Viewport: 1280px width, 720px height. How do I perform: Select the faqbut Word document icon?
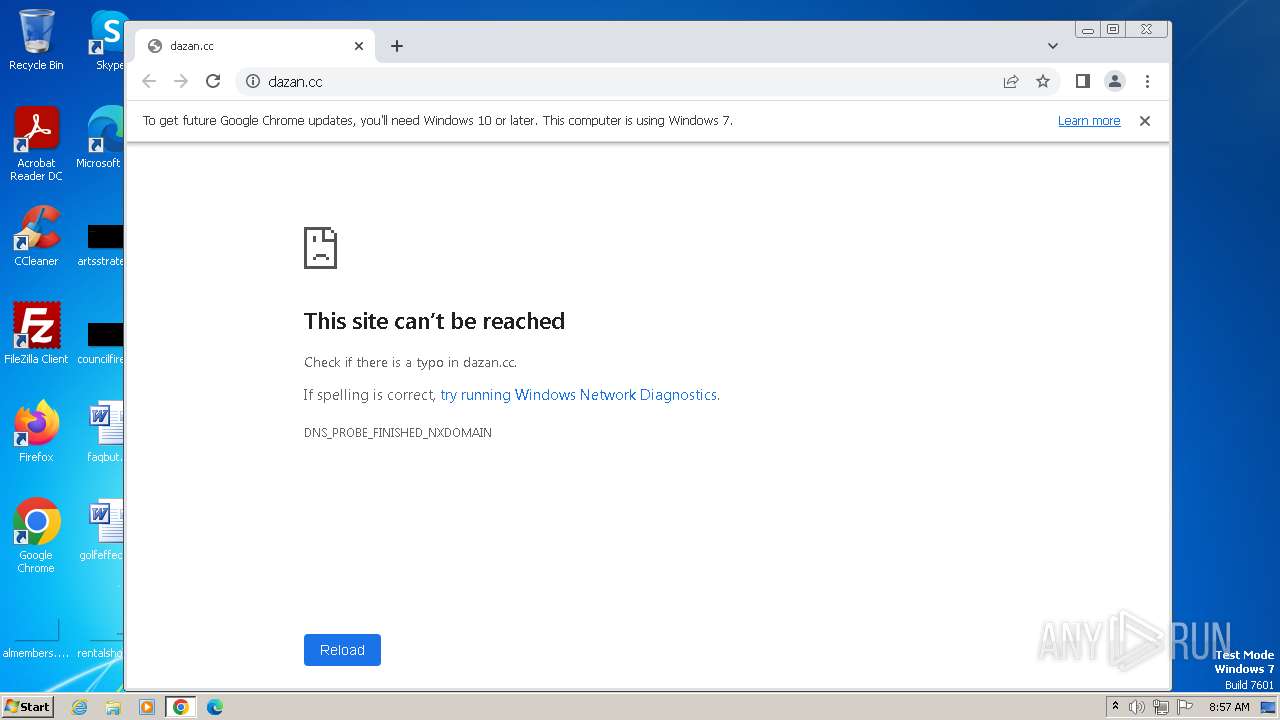[104, 431]
